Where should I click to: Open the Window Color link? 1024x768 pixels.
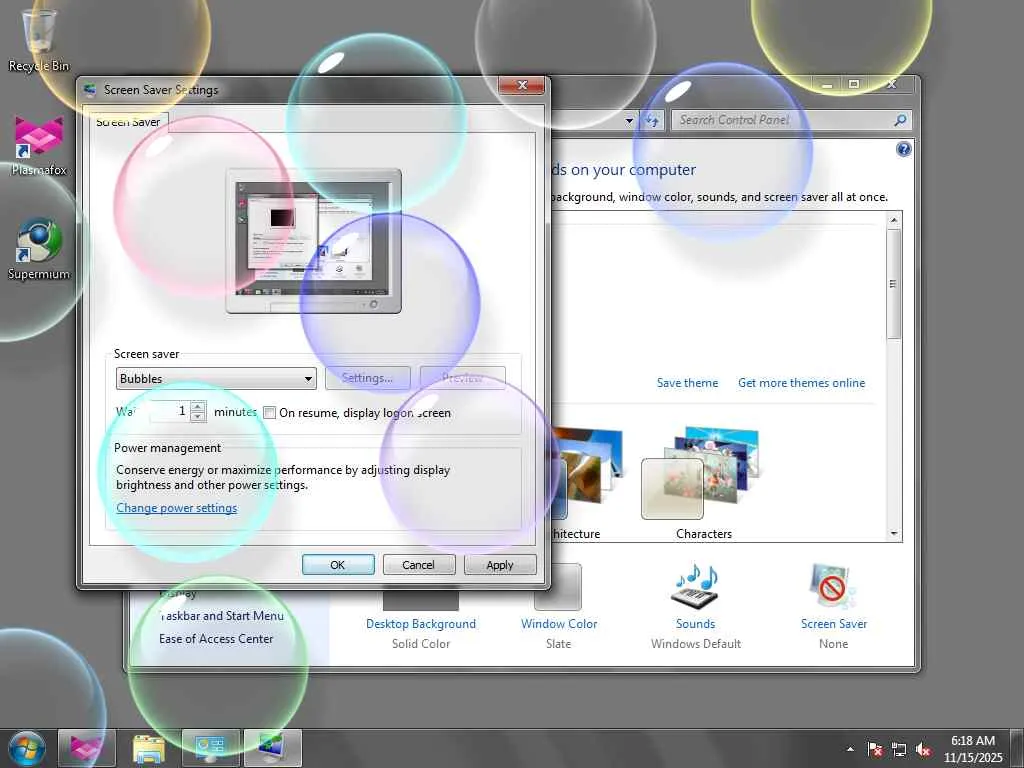coord(559,624)
